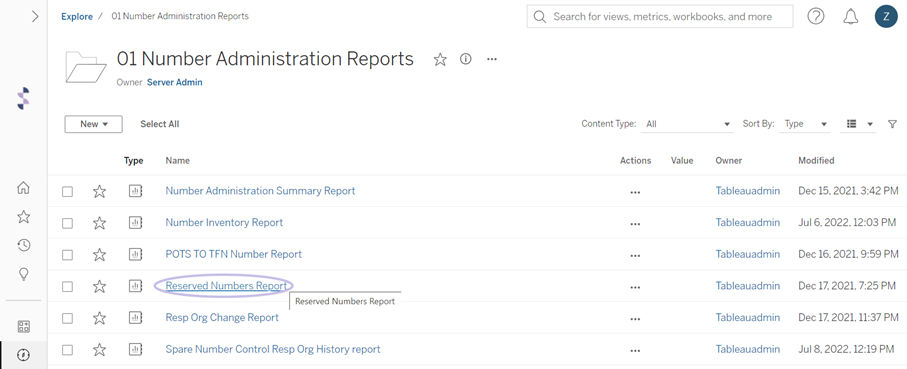The image size is (907, 369).
Task: Click Select All
Action: (160, 124)
